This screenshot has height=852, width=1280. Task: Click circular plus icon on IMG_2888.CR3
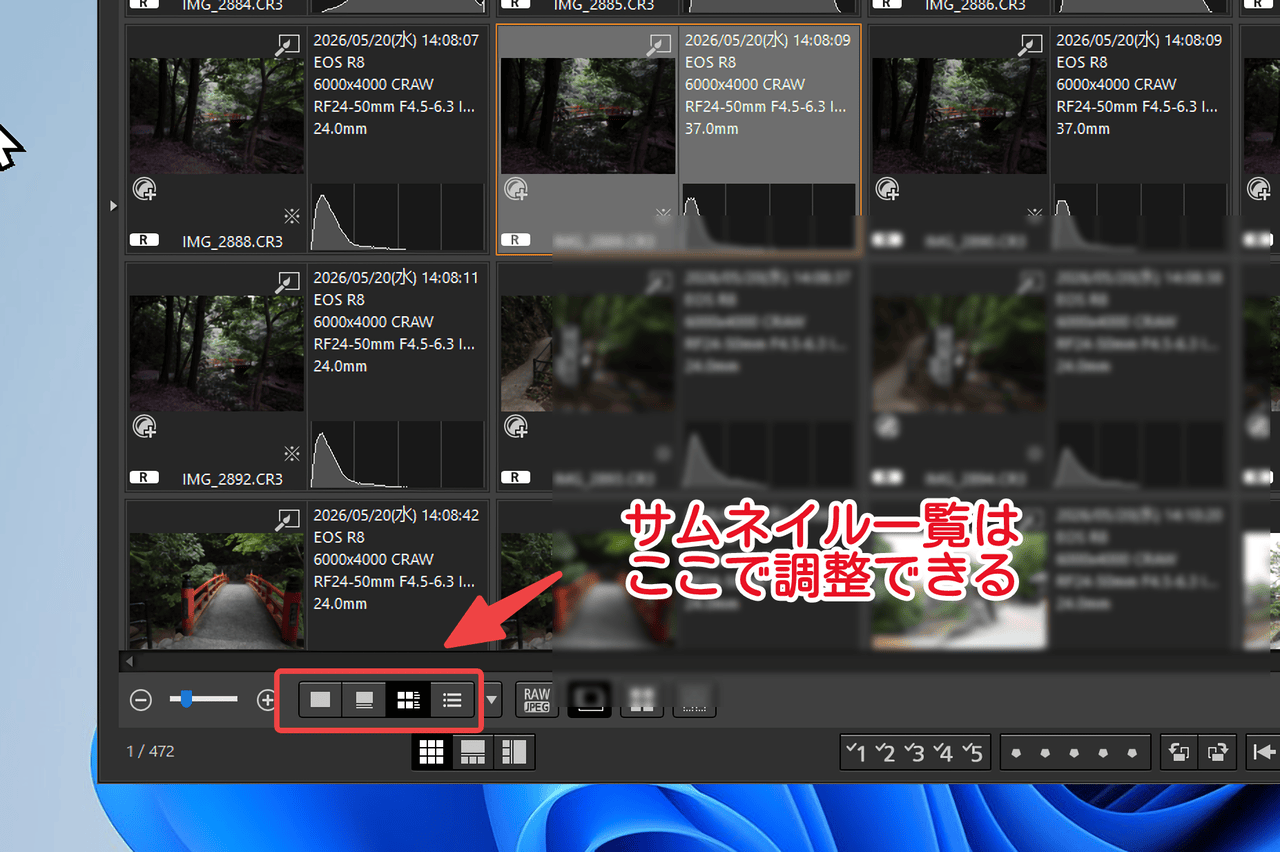click(x=145, y=189)
